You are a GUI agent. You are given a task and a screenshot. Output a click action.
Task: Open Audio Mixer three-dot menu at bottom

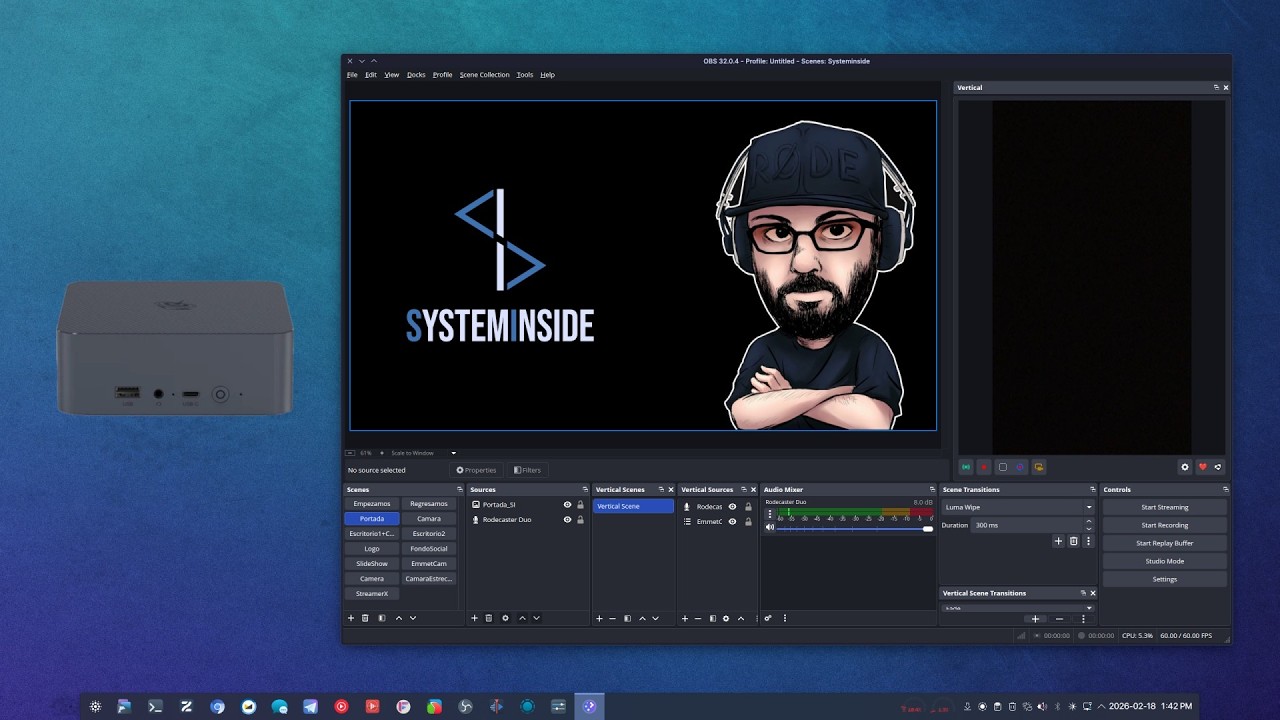785,618
